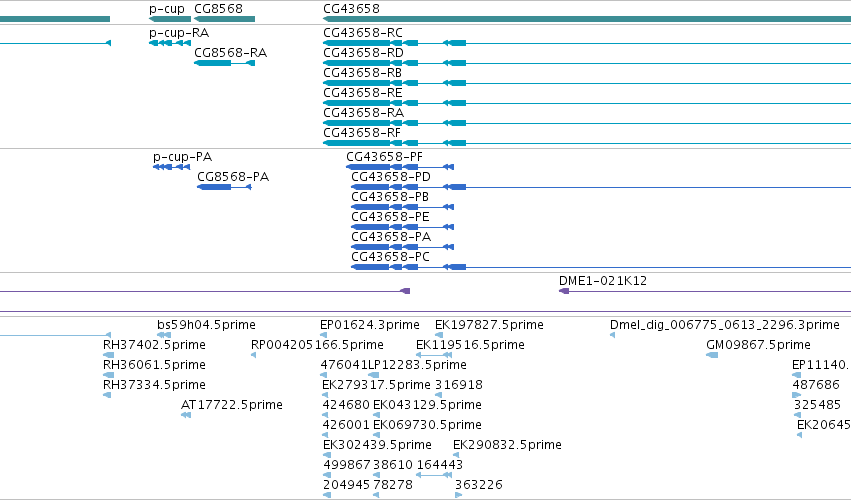Screen dimensions: 851x500
Task: Click protein CG43658-PD label
Action: click(391, 177)
